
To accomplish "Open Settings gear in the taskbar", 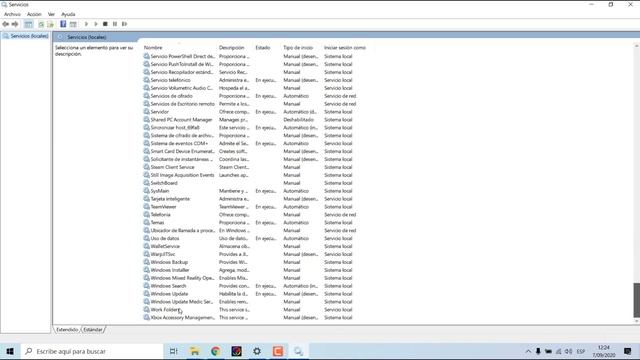I will click(257, 351).
